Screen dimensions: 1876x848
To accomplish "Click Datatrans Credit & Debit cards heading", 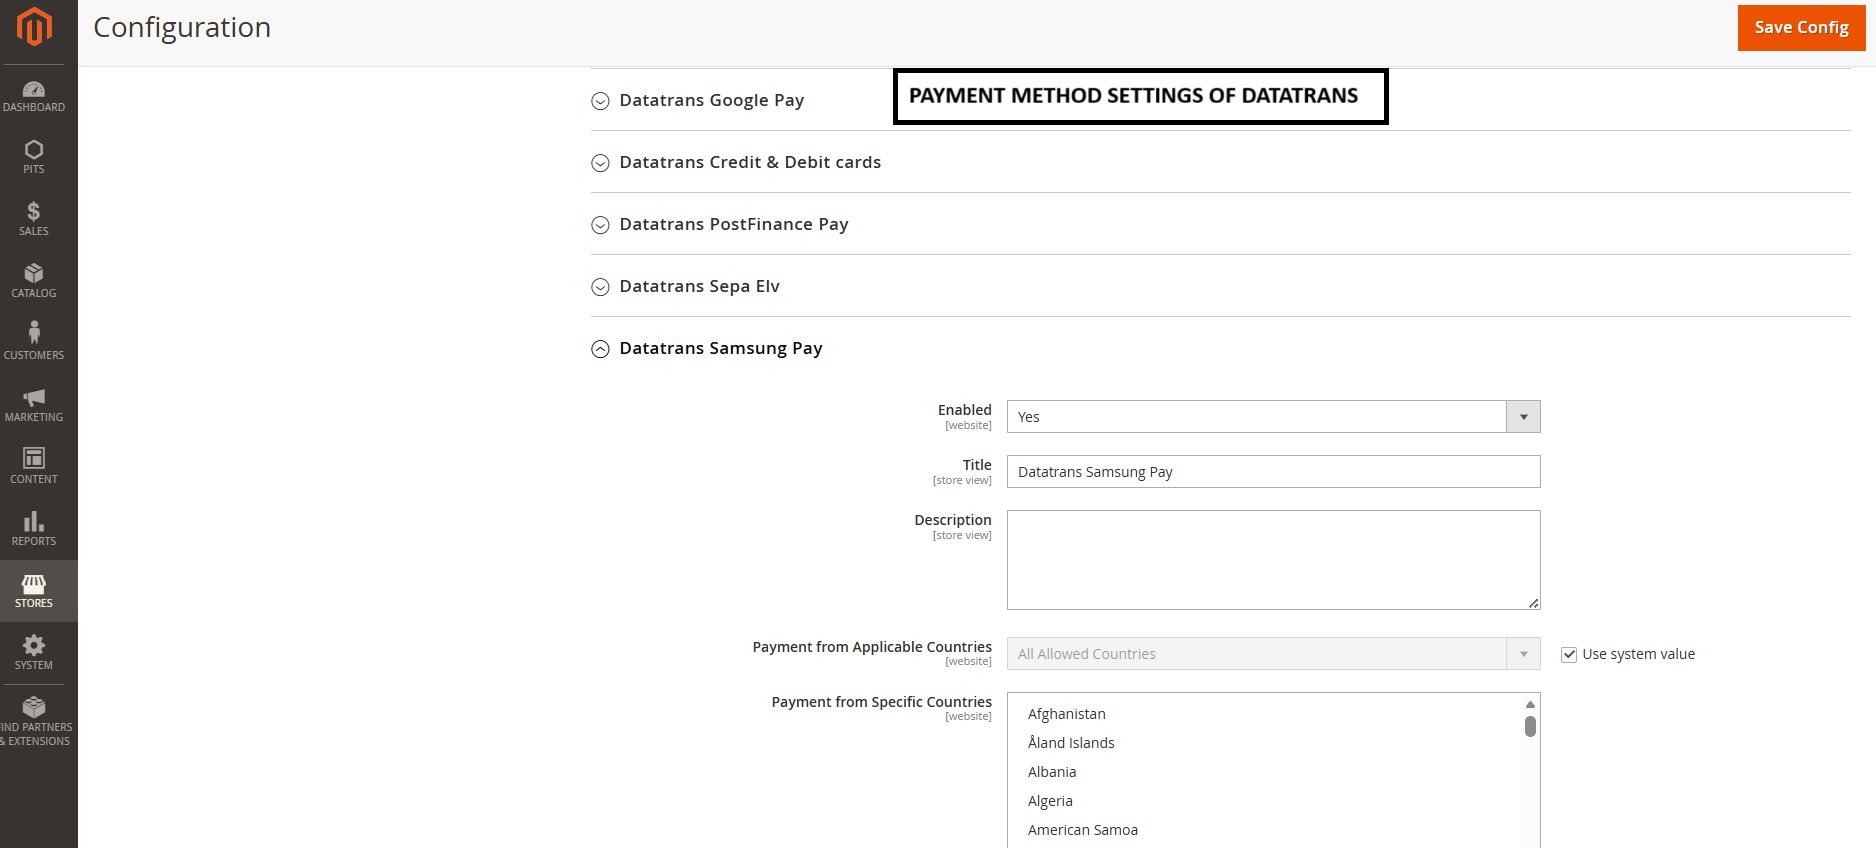I will [750, 162].
